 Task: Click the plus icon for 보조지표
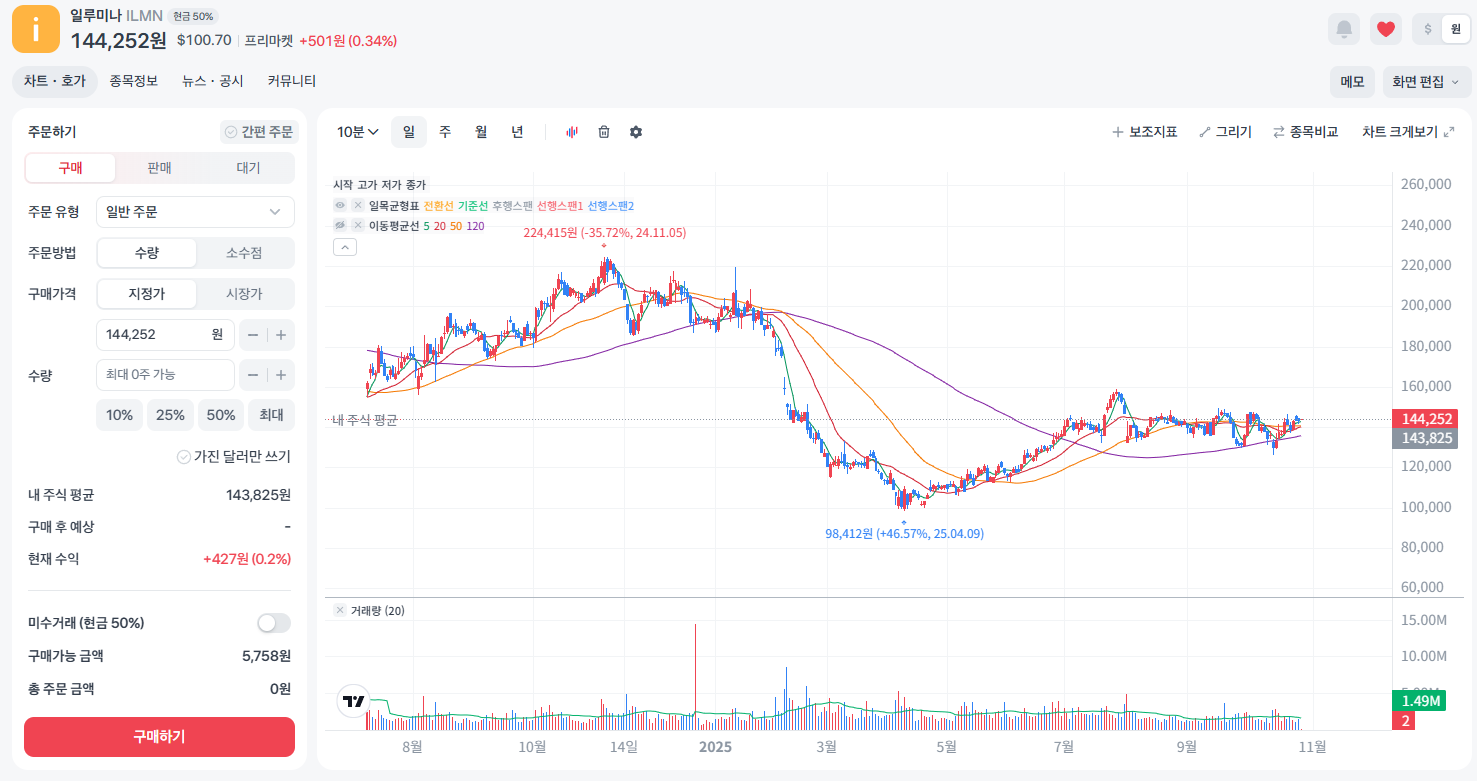tap(1118, 132)
